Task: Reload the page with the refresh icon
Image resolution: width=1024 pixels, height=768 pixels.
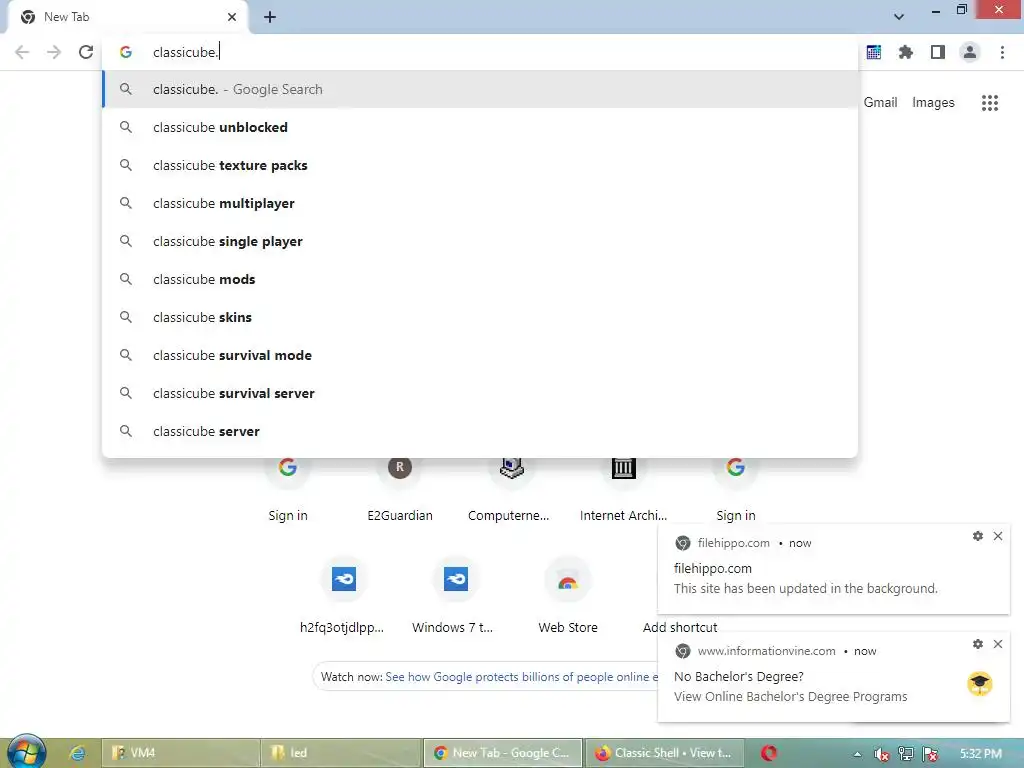Action: point(86,52)
